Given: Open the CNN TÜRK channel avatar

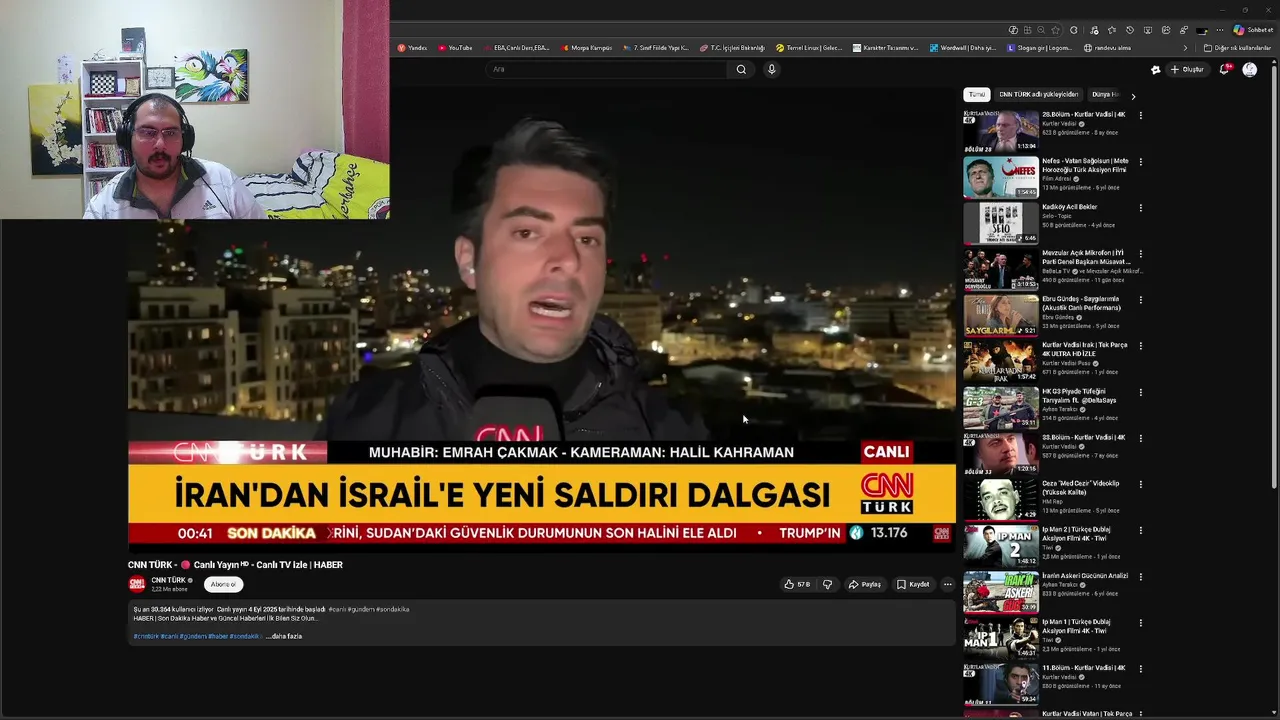Looking at the screenshot, I should click(x=137, y=584).
